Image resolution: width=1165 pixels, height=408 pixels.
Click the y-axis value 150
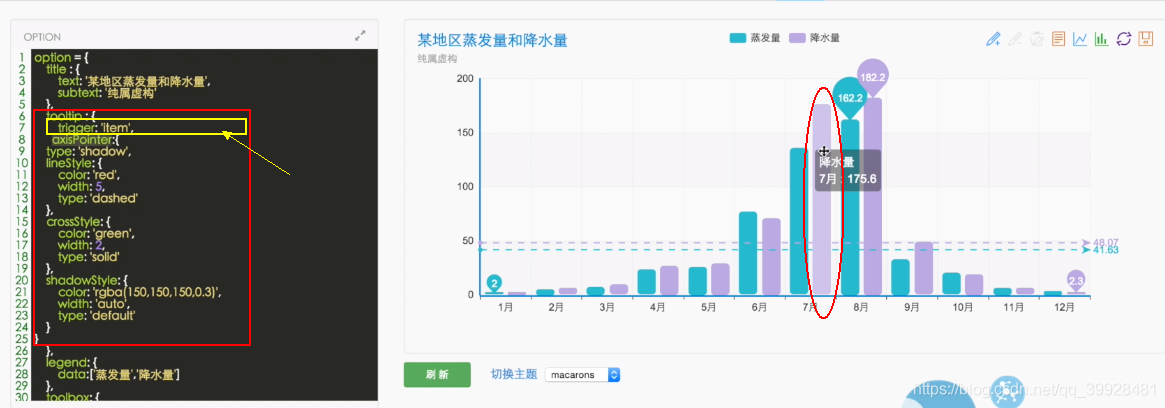[x=465, y=133]
